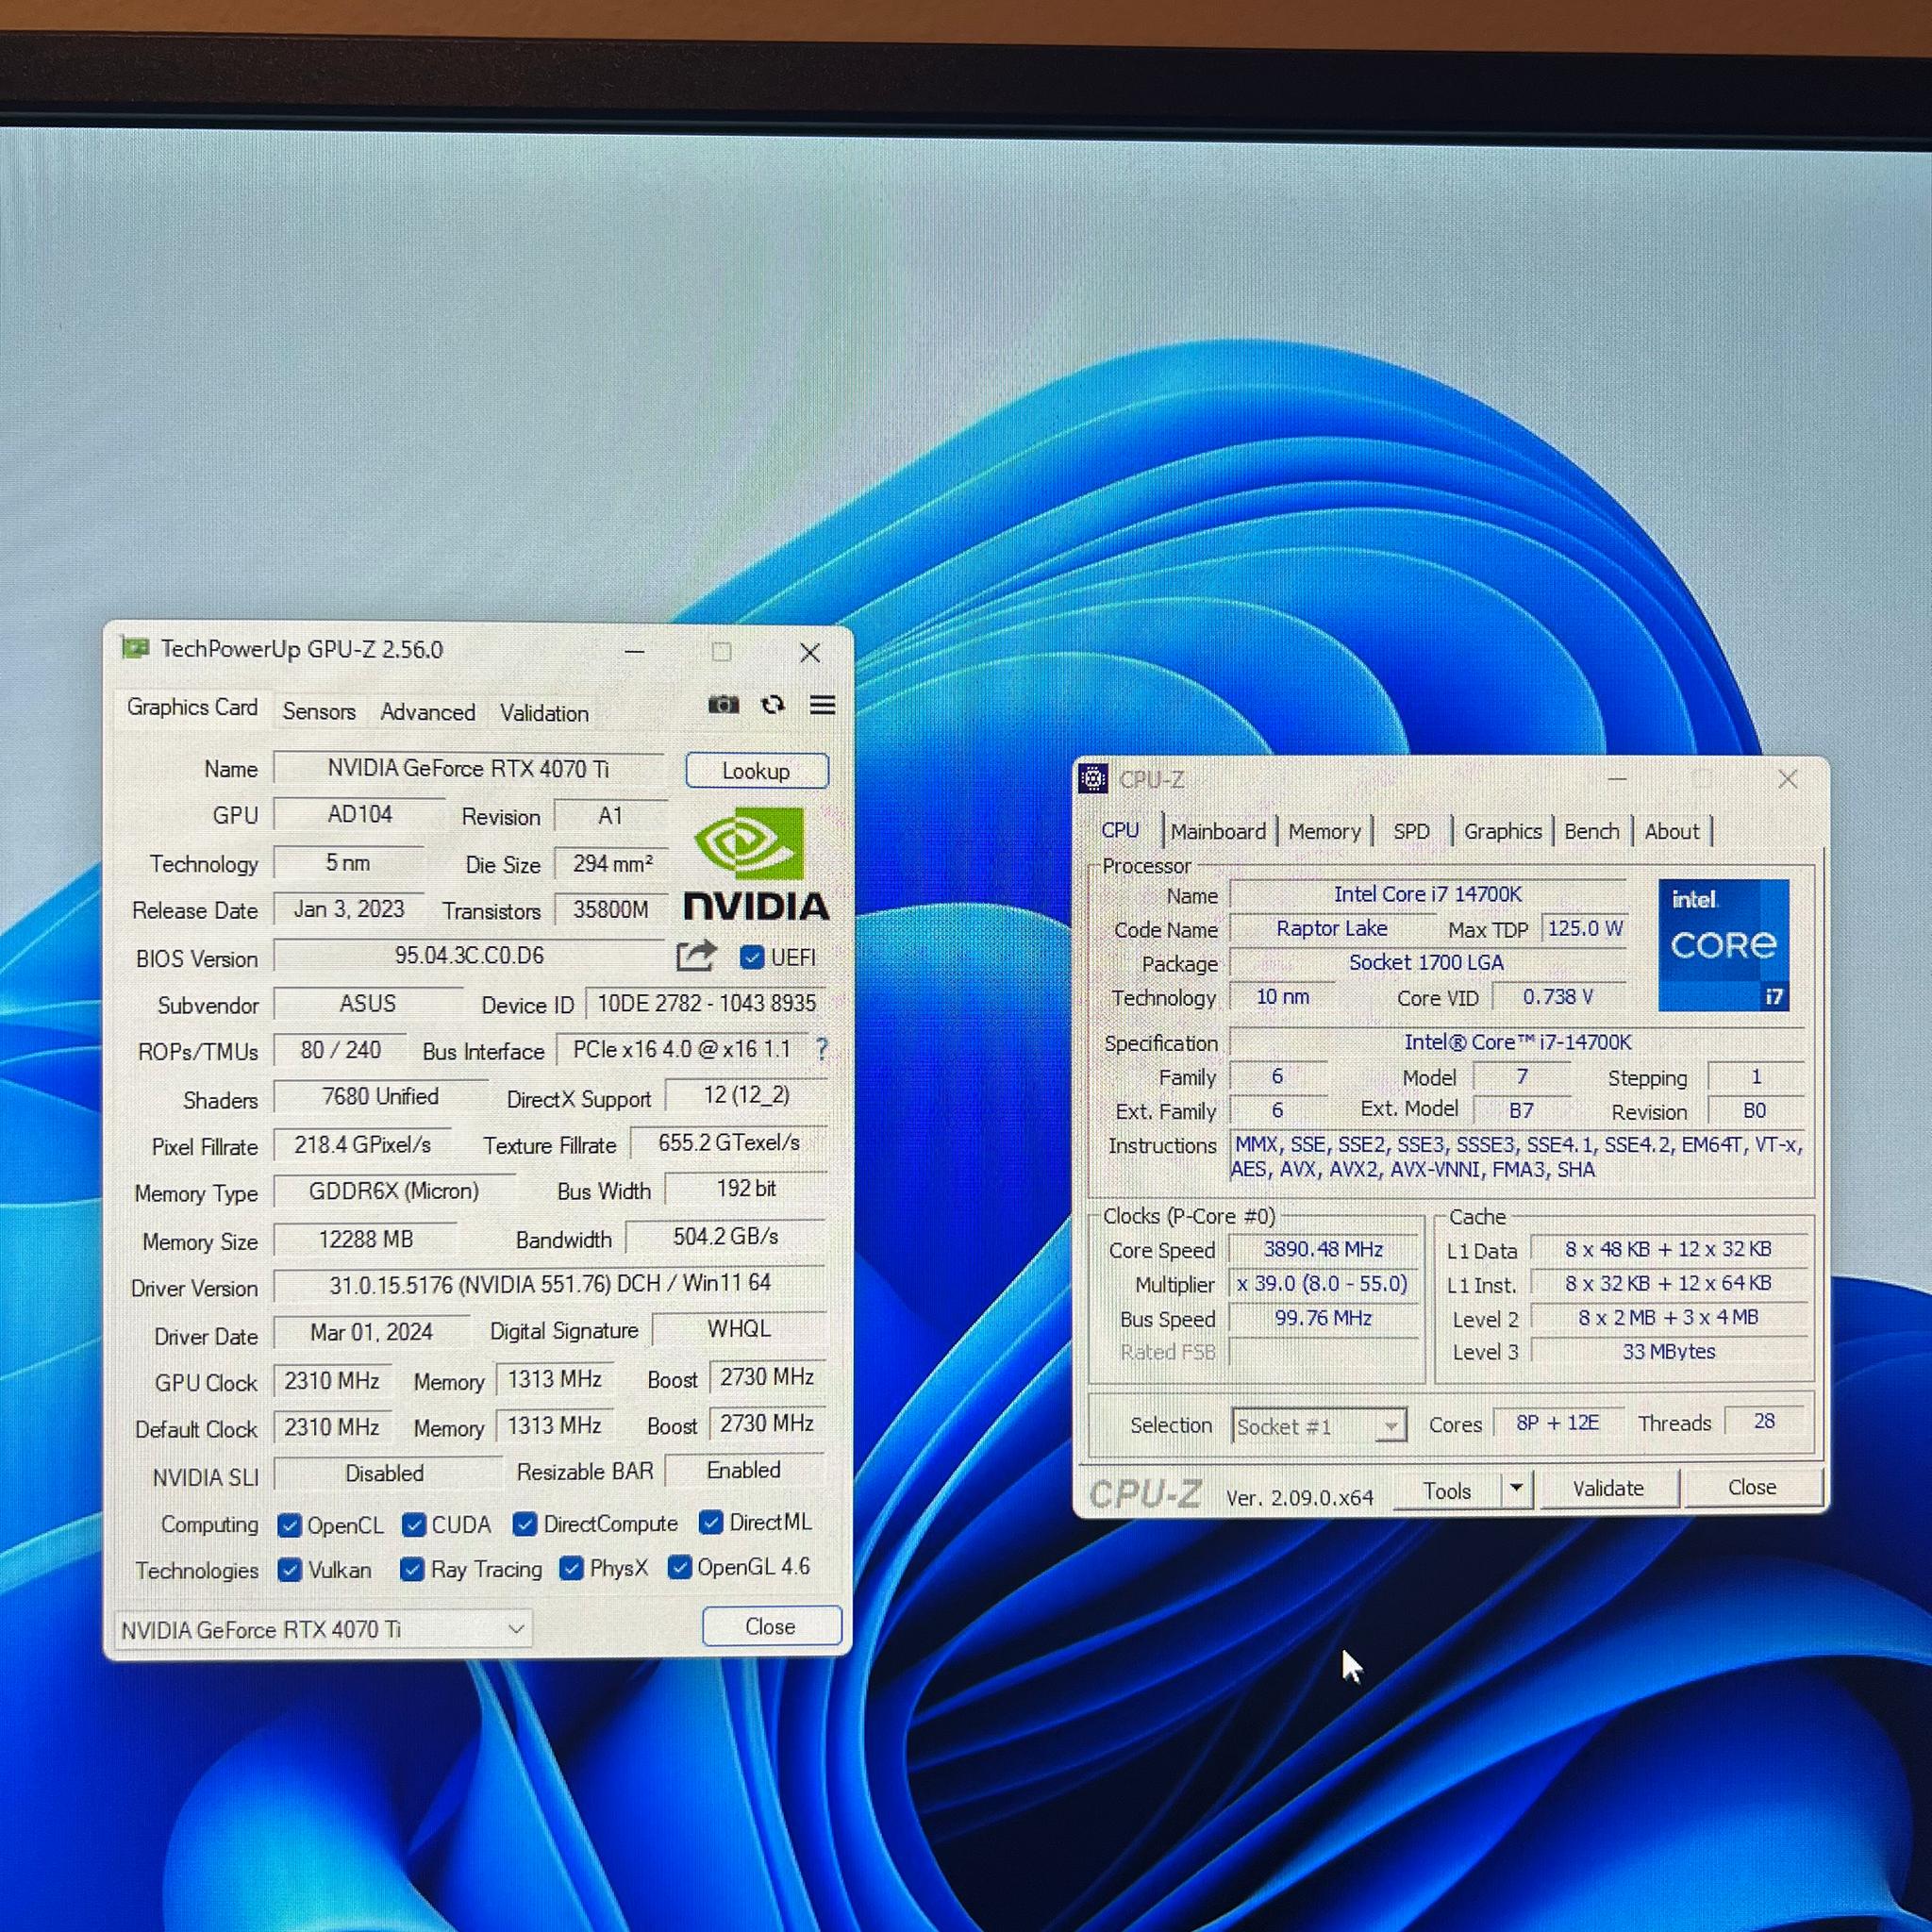Click the Level 3 cache 33 MBytes value
The height and width of the screenshot is (1932, 1932).
[1668, 1351]
